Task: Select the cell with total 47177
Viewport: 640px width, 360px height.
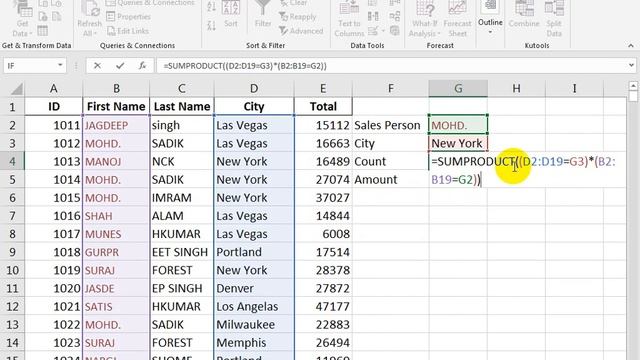Action: pos(323,307)
